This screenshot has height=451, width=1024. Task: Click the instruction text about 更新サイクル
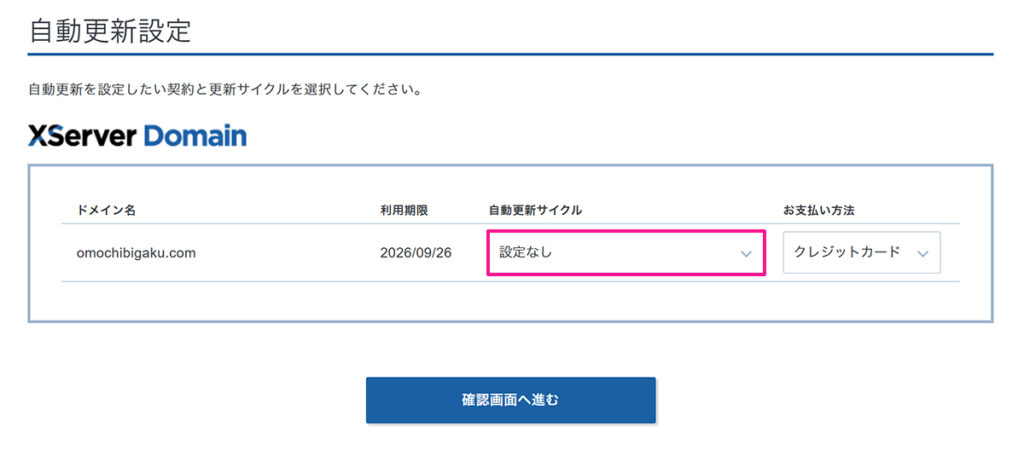pyautogui.click(x=225, y=90)
